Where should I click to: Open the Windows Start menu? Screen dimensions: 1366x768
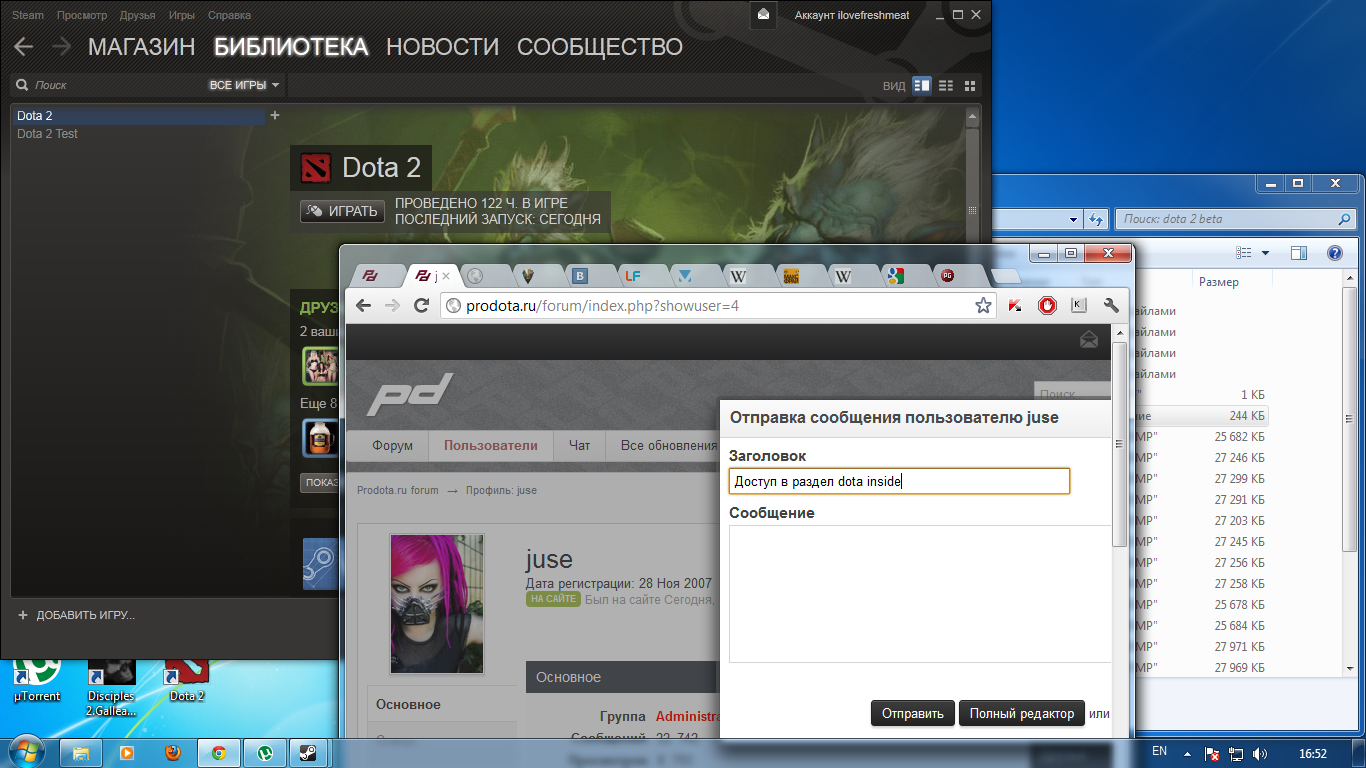[27, 752]
